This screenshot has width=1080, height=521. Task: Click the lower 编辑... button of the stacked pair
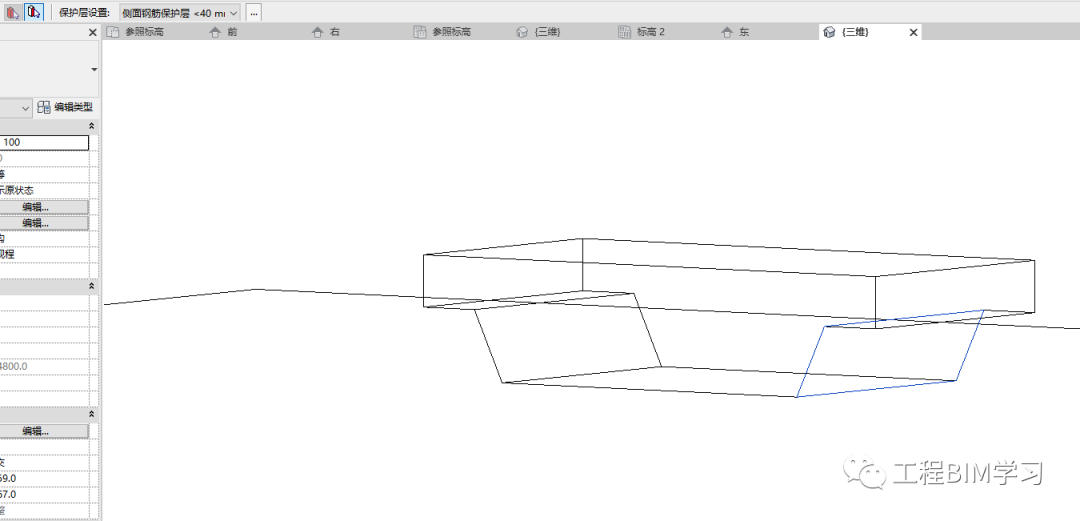click(x=44, y=223)
